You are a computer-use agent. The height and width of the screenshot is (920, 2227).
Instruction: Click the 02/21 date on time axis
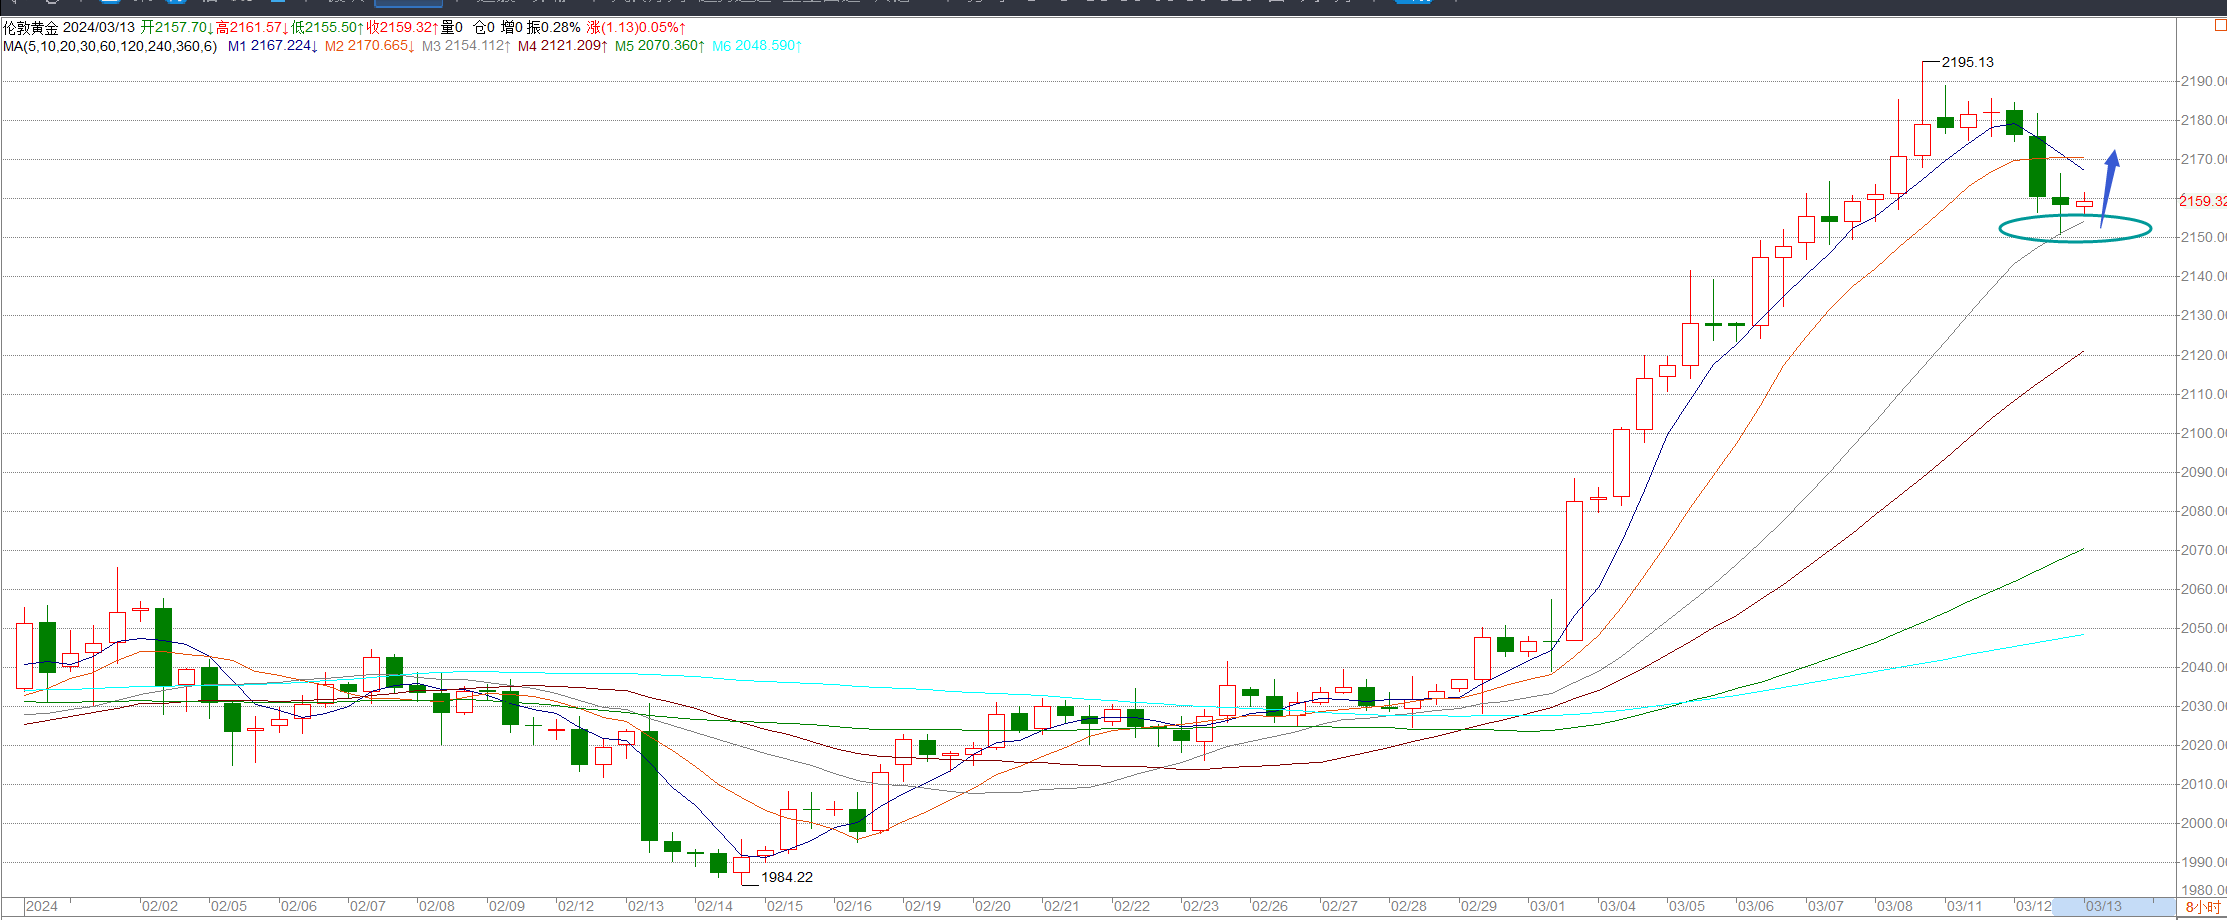coord(1061,906)
